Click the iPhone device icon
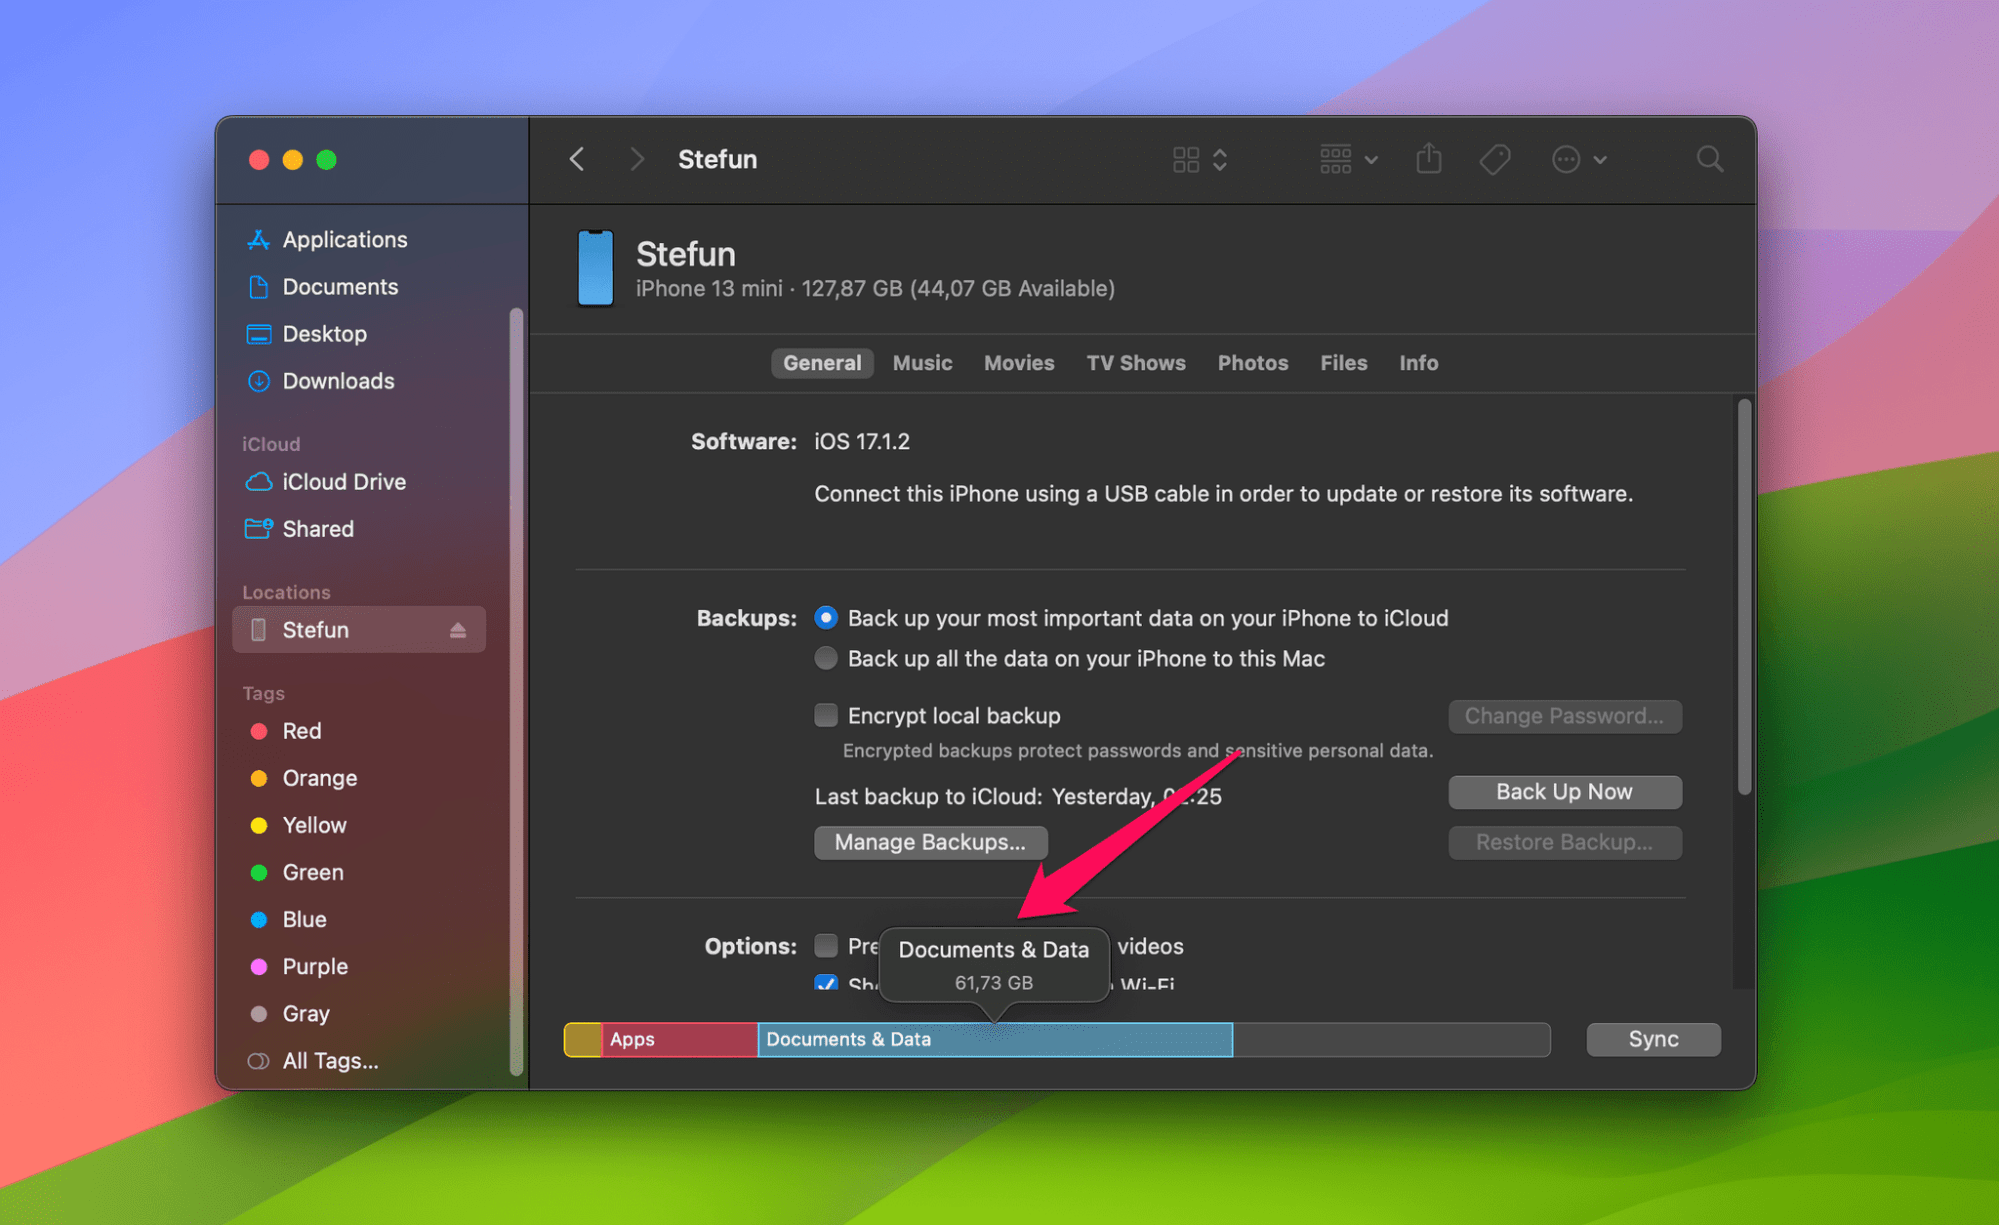 pyautogui.click(x=595, y=268)
